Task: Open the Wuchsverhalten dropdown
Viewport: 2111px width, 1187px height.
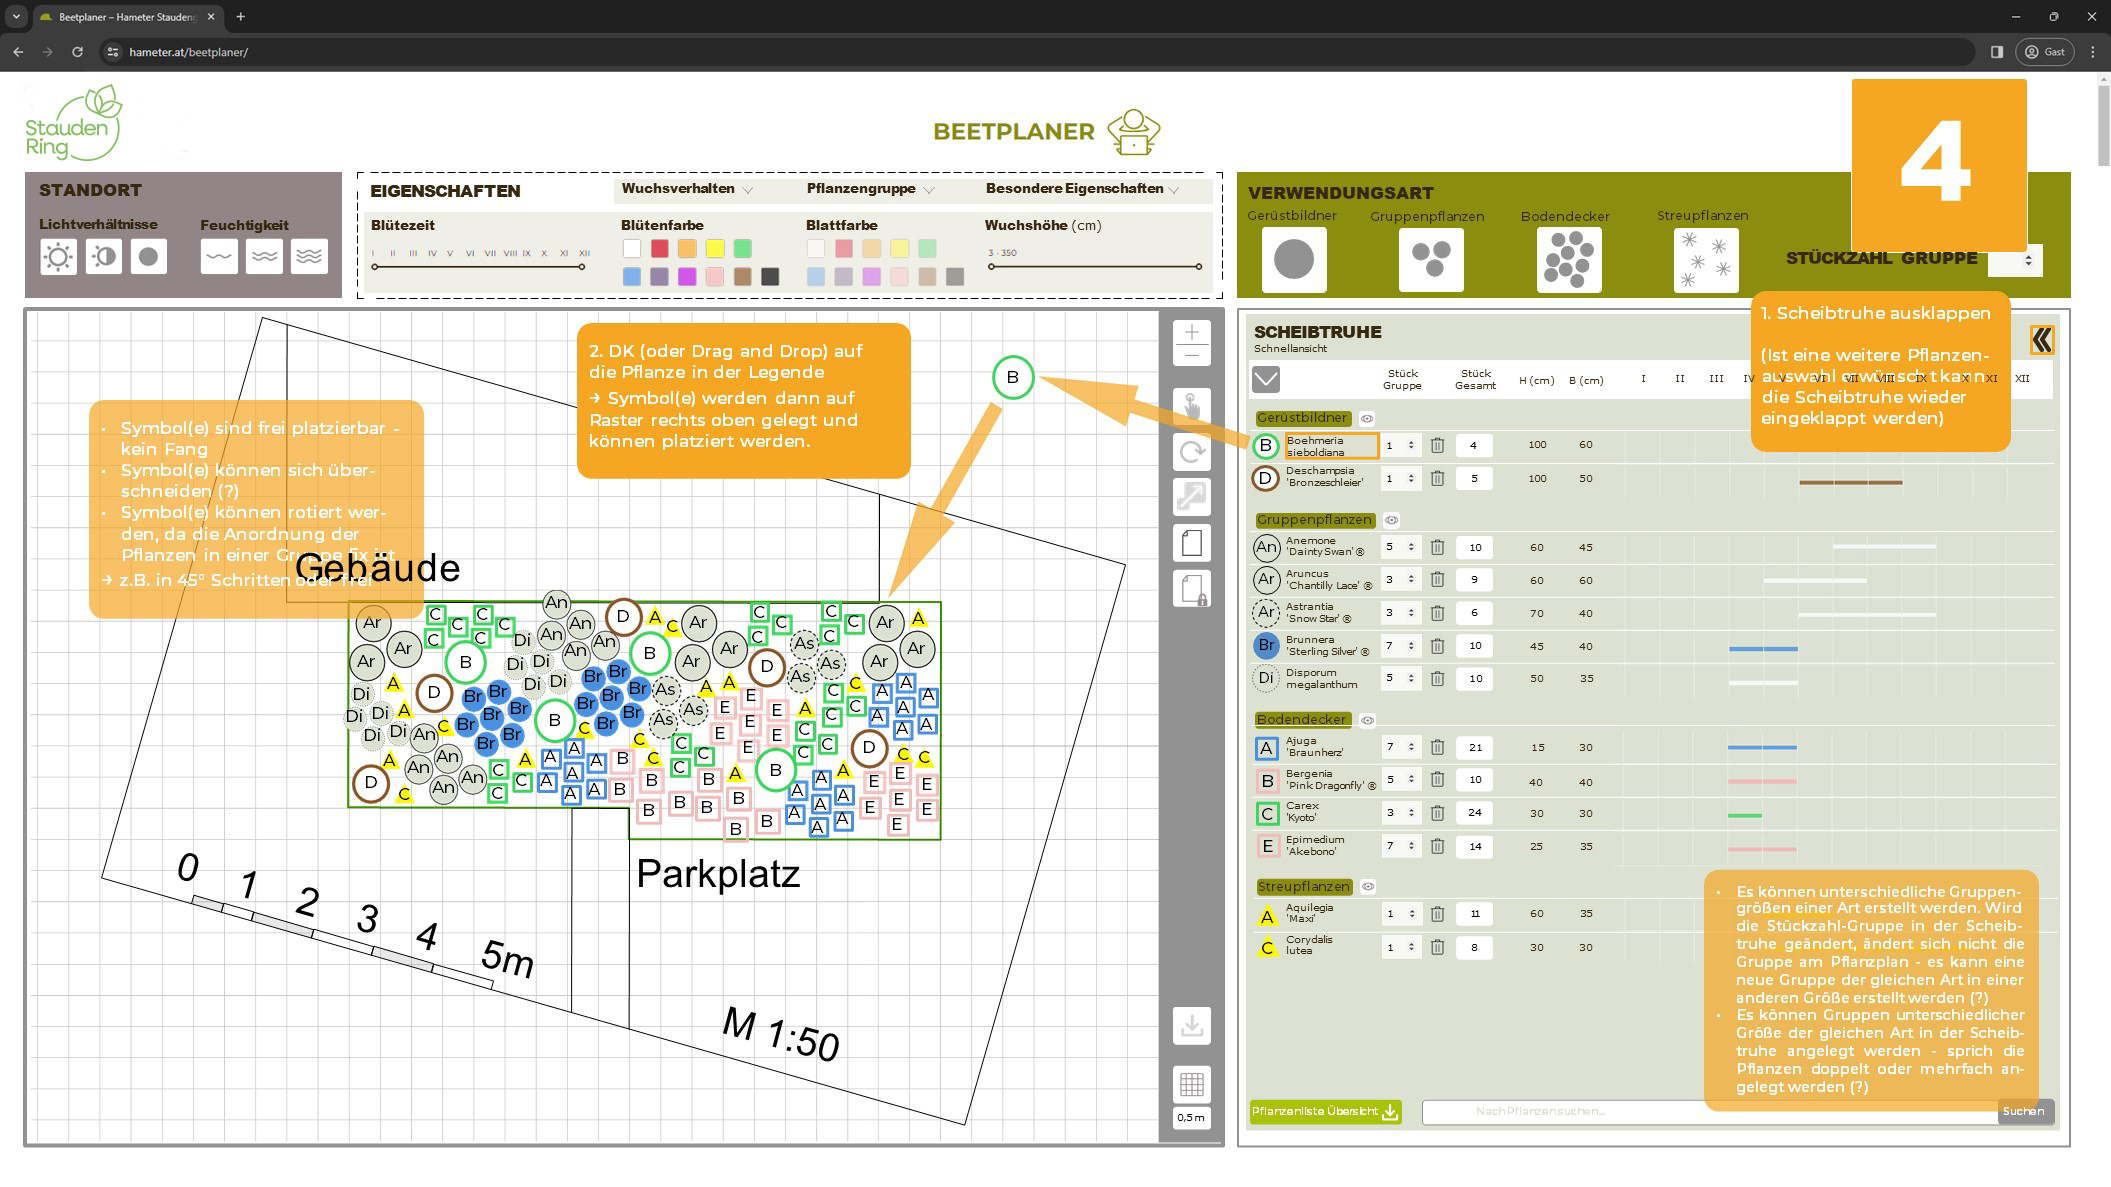Action: tap(687, 189)
